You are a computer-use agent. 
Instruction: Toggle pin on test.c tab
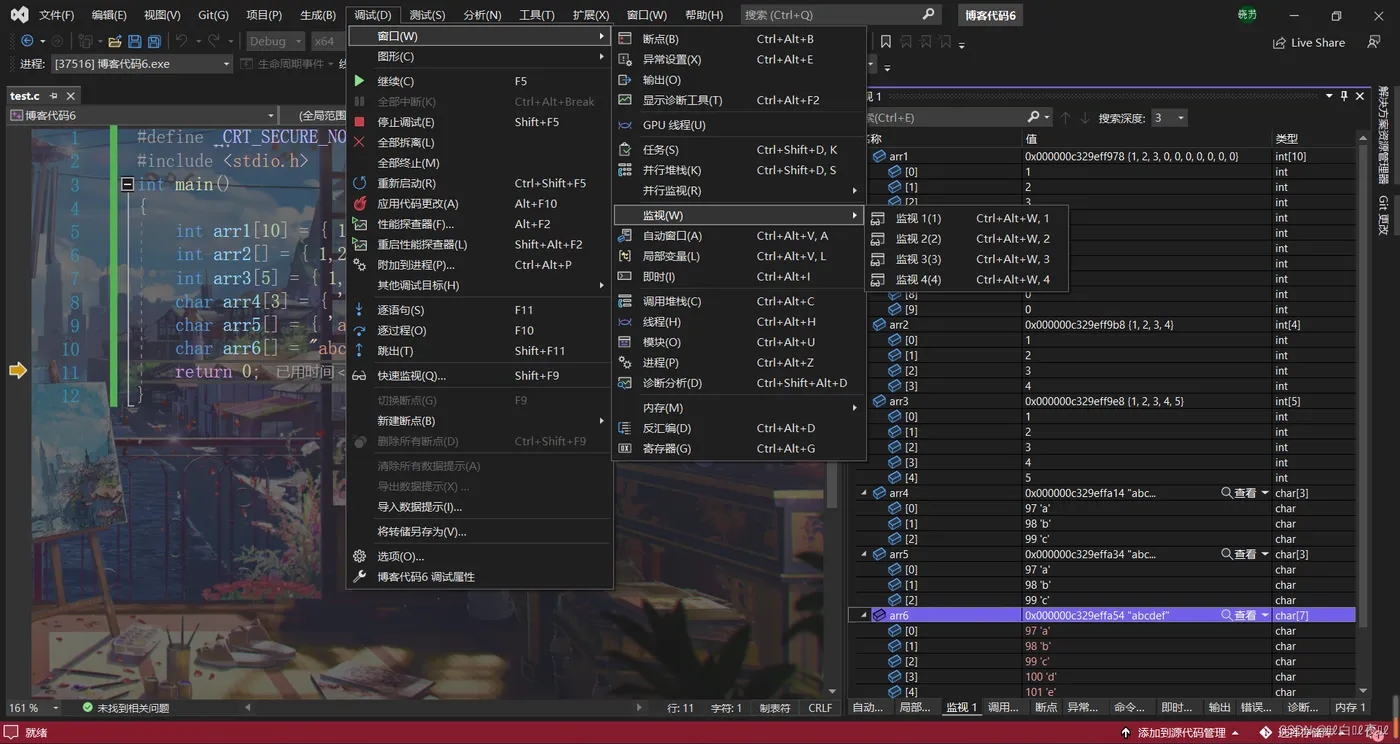pyautogui.click(x=55, y=96)
